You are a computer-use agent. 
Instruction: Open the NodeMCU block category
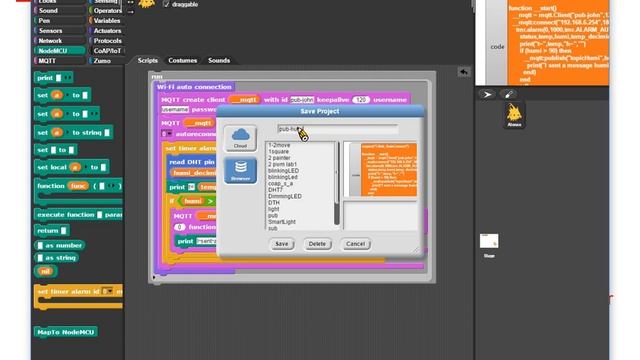60,51
